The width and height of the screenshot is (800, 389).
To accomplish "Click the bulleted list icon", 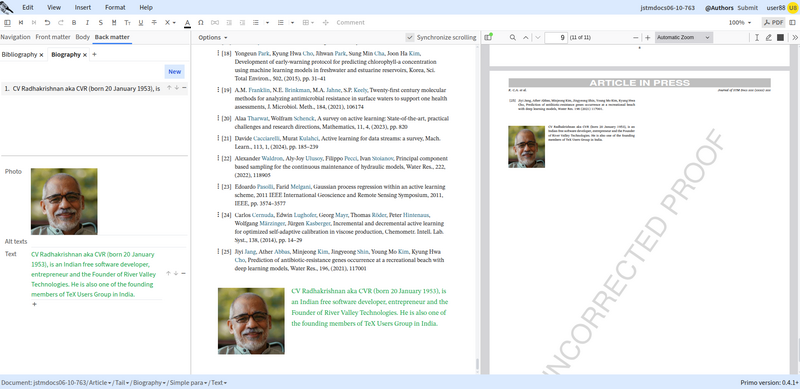I will (x=256, y=22).
